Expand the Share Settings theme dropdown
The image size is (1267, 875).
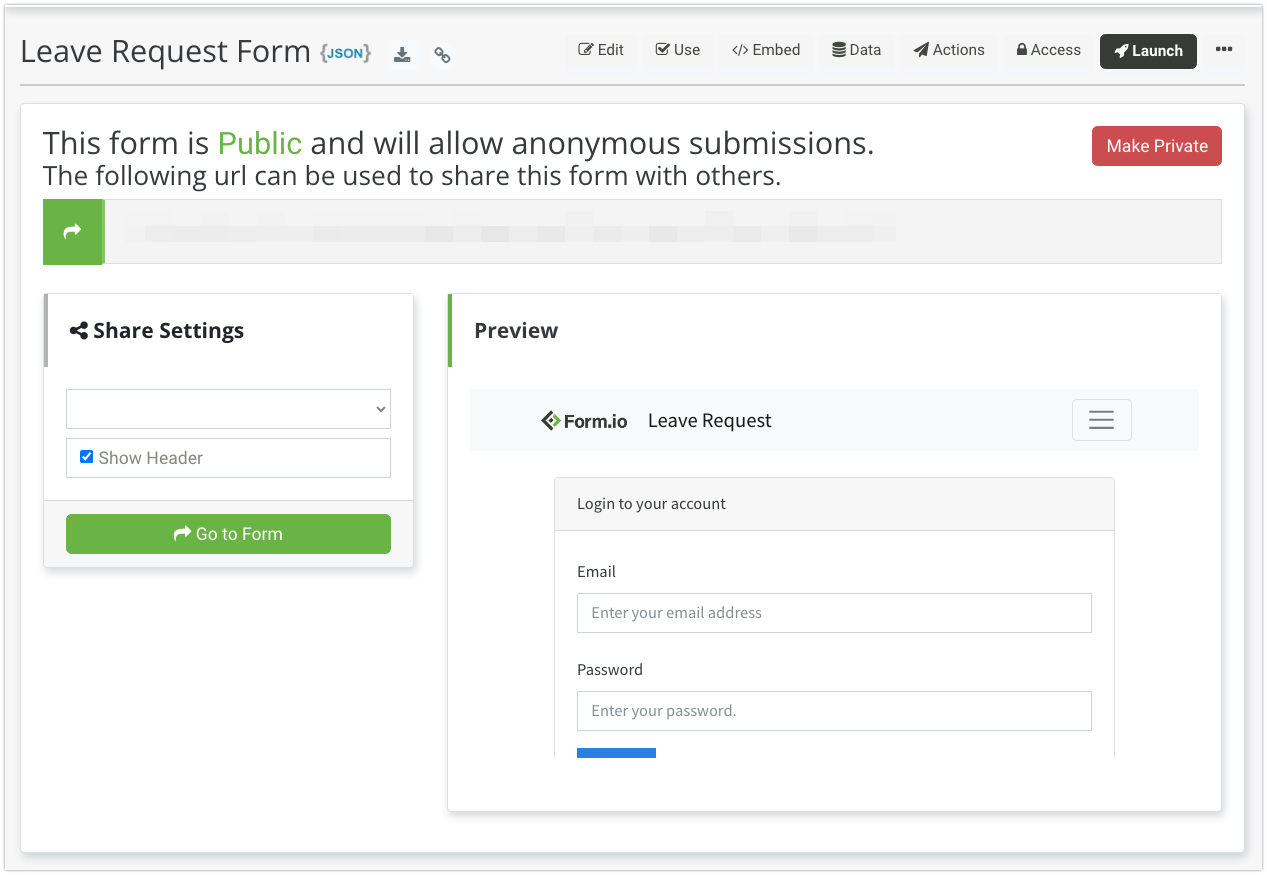228,409
